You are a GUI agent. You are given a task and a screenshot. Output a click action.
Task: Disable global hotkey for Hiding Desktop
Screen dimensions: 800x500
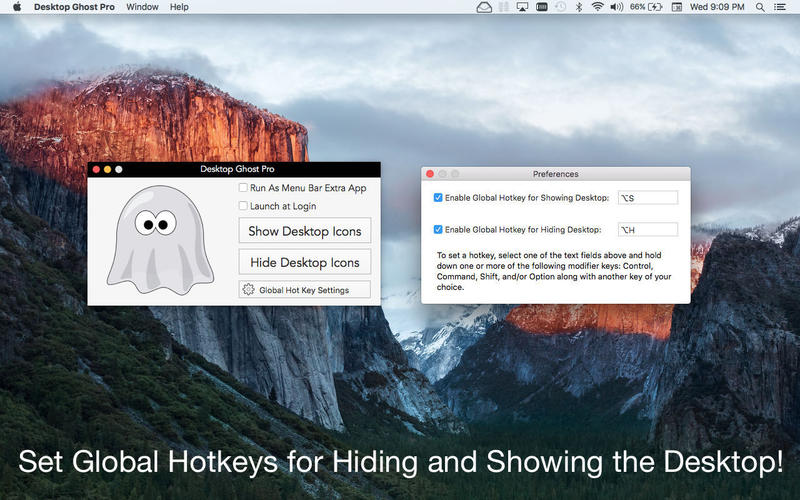[x=438, y=230]
